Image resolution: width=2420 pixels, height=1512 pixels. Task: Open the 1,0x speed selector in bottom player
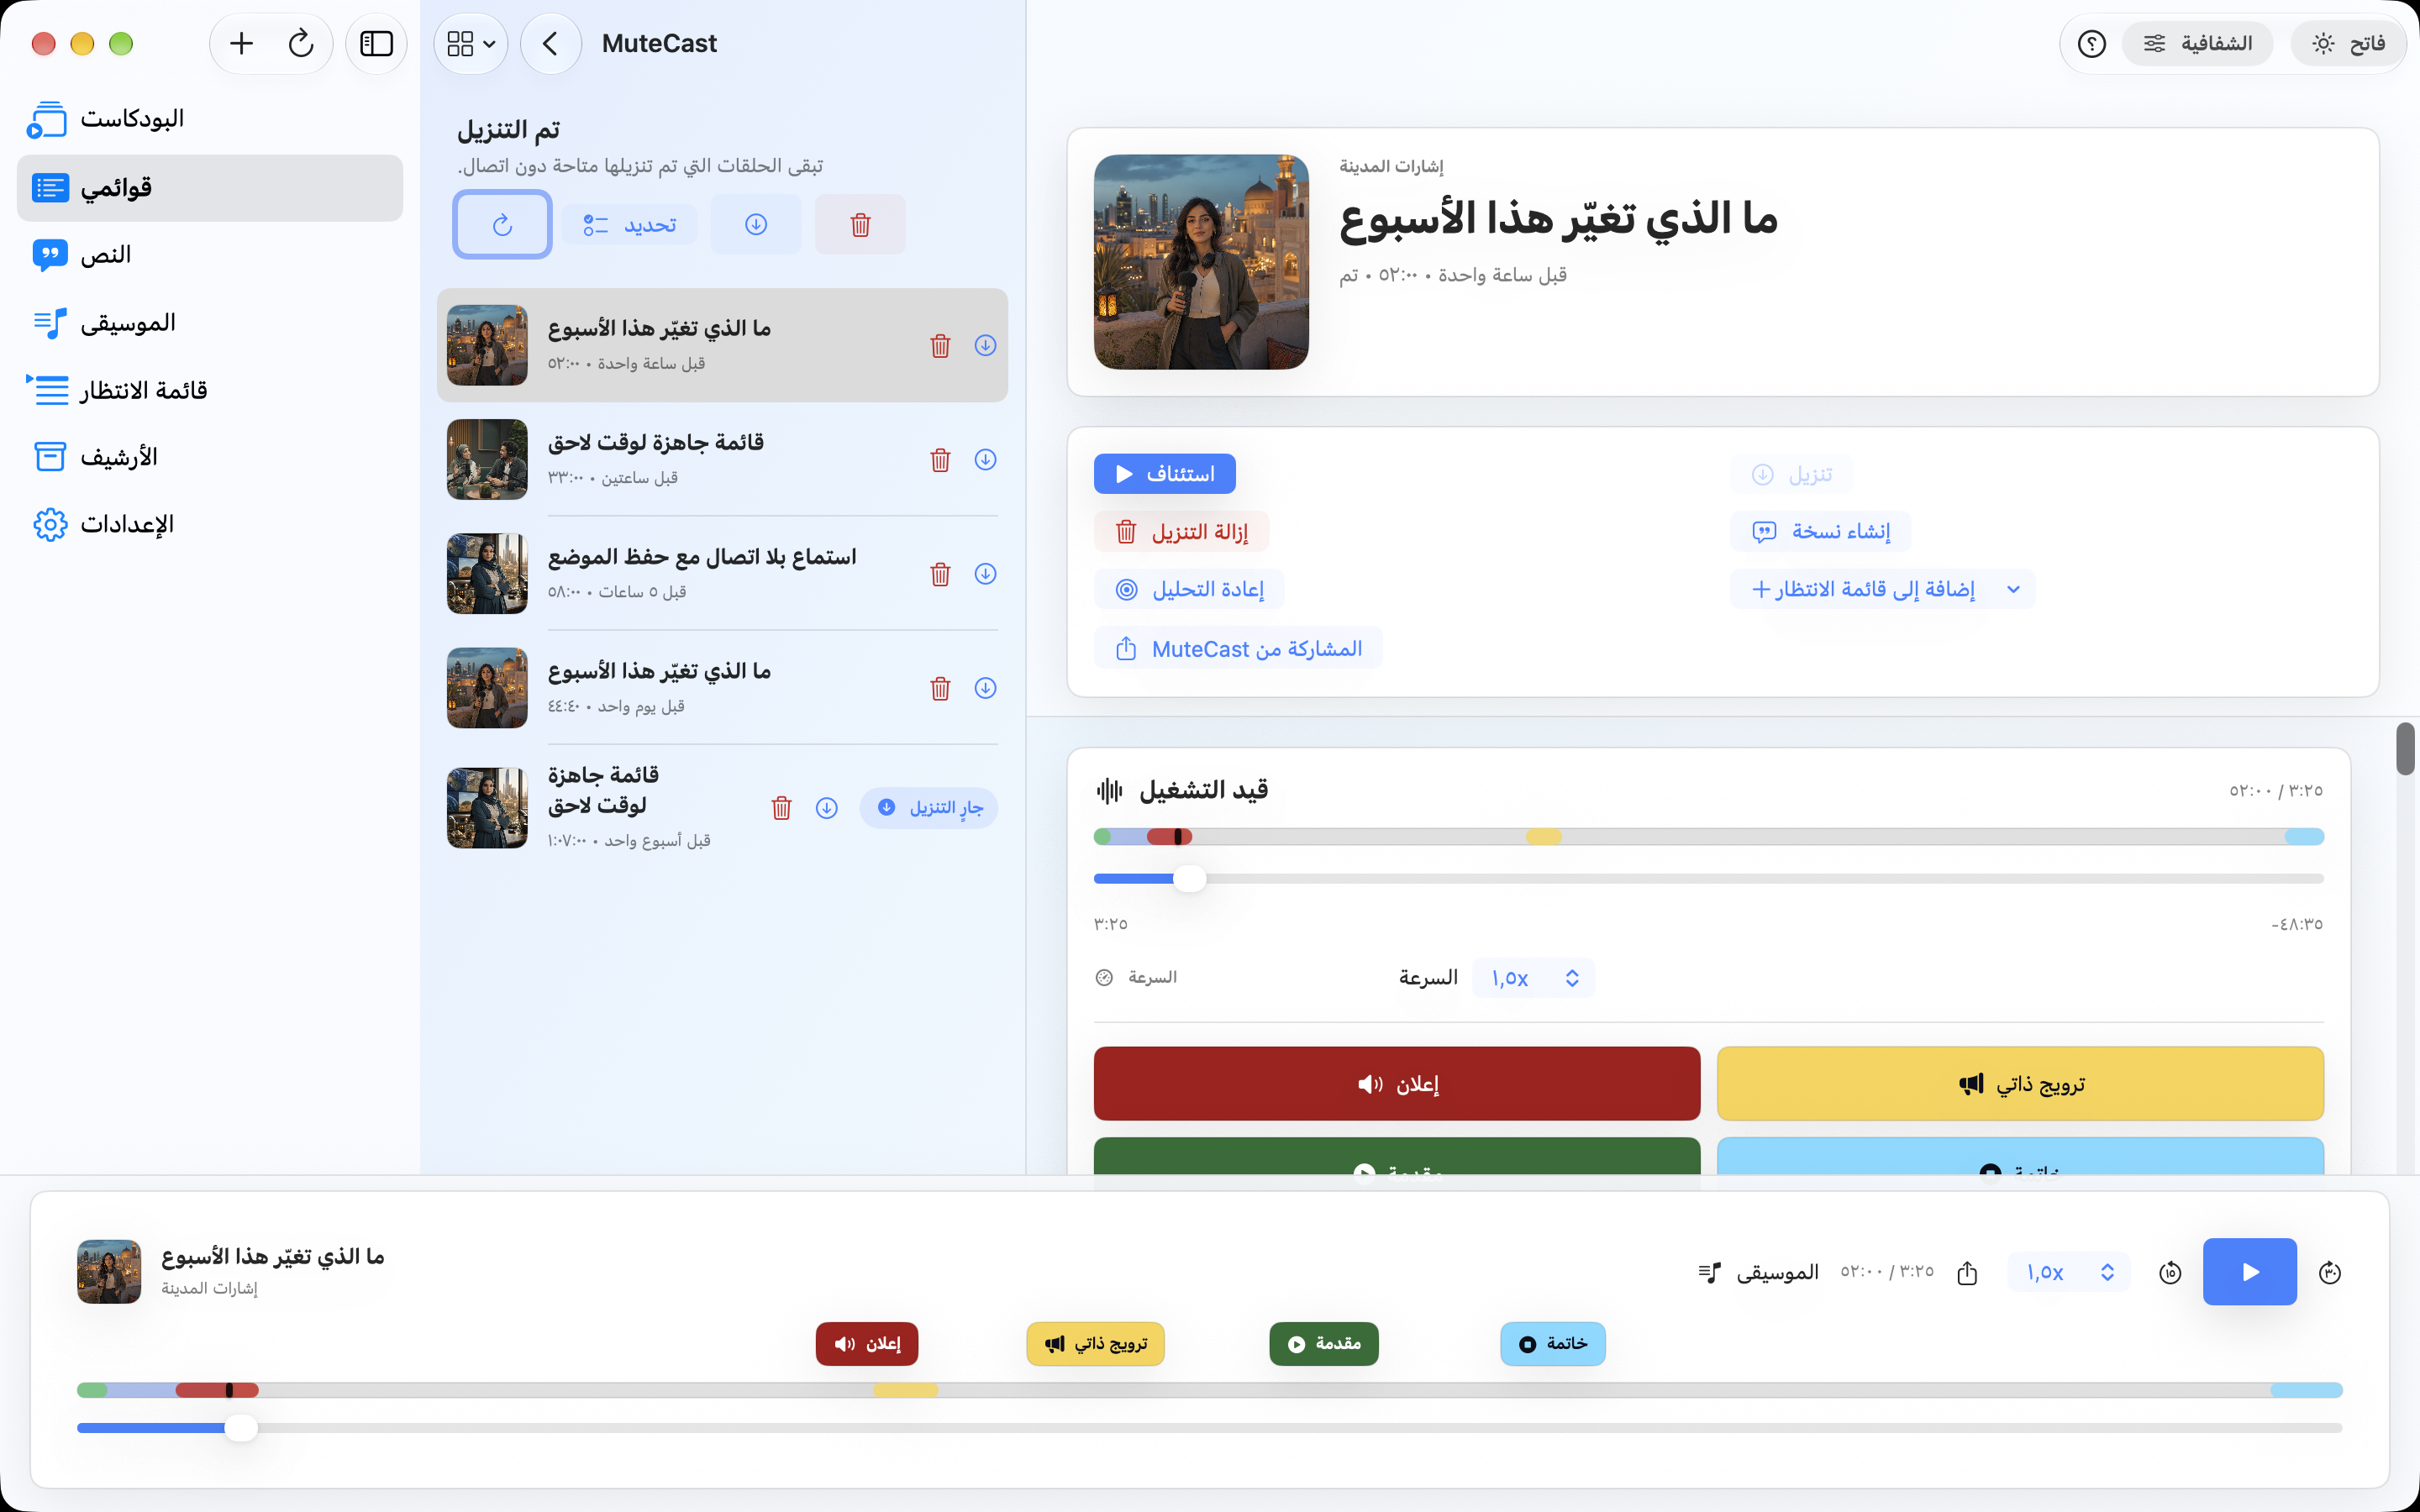click(x=2068, y=1272)
